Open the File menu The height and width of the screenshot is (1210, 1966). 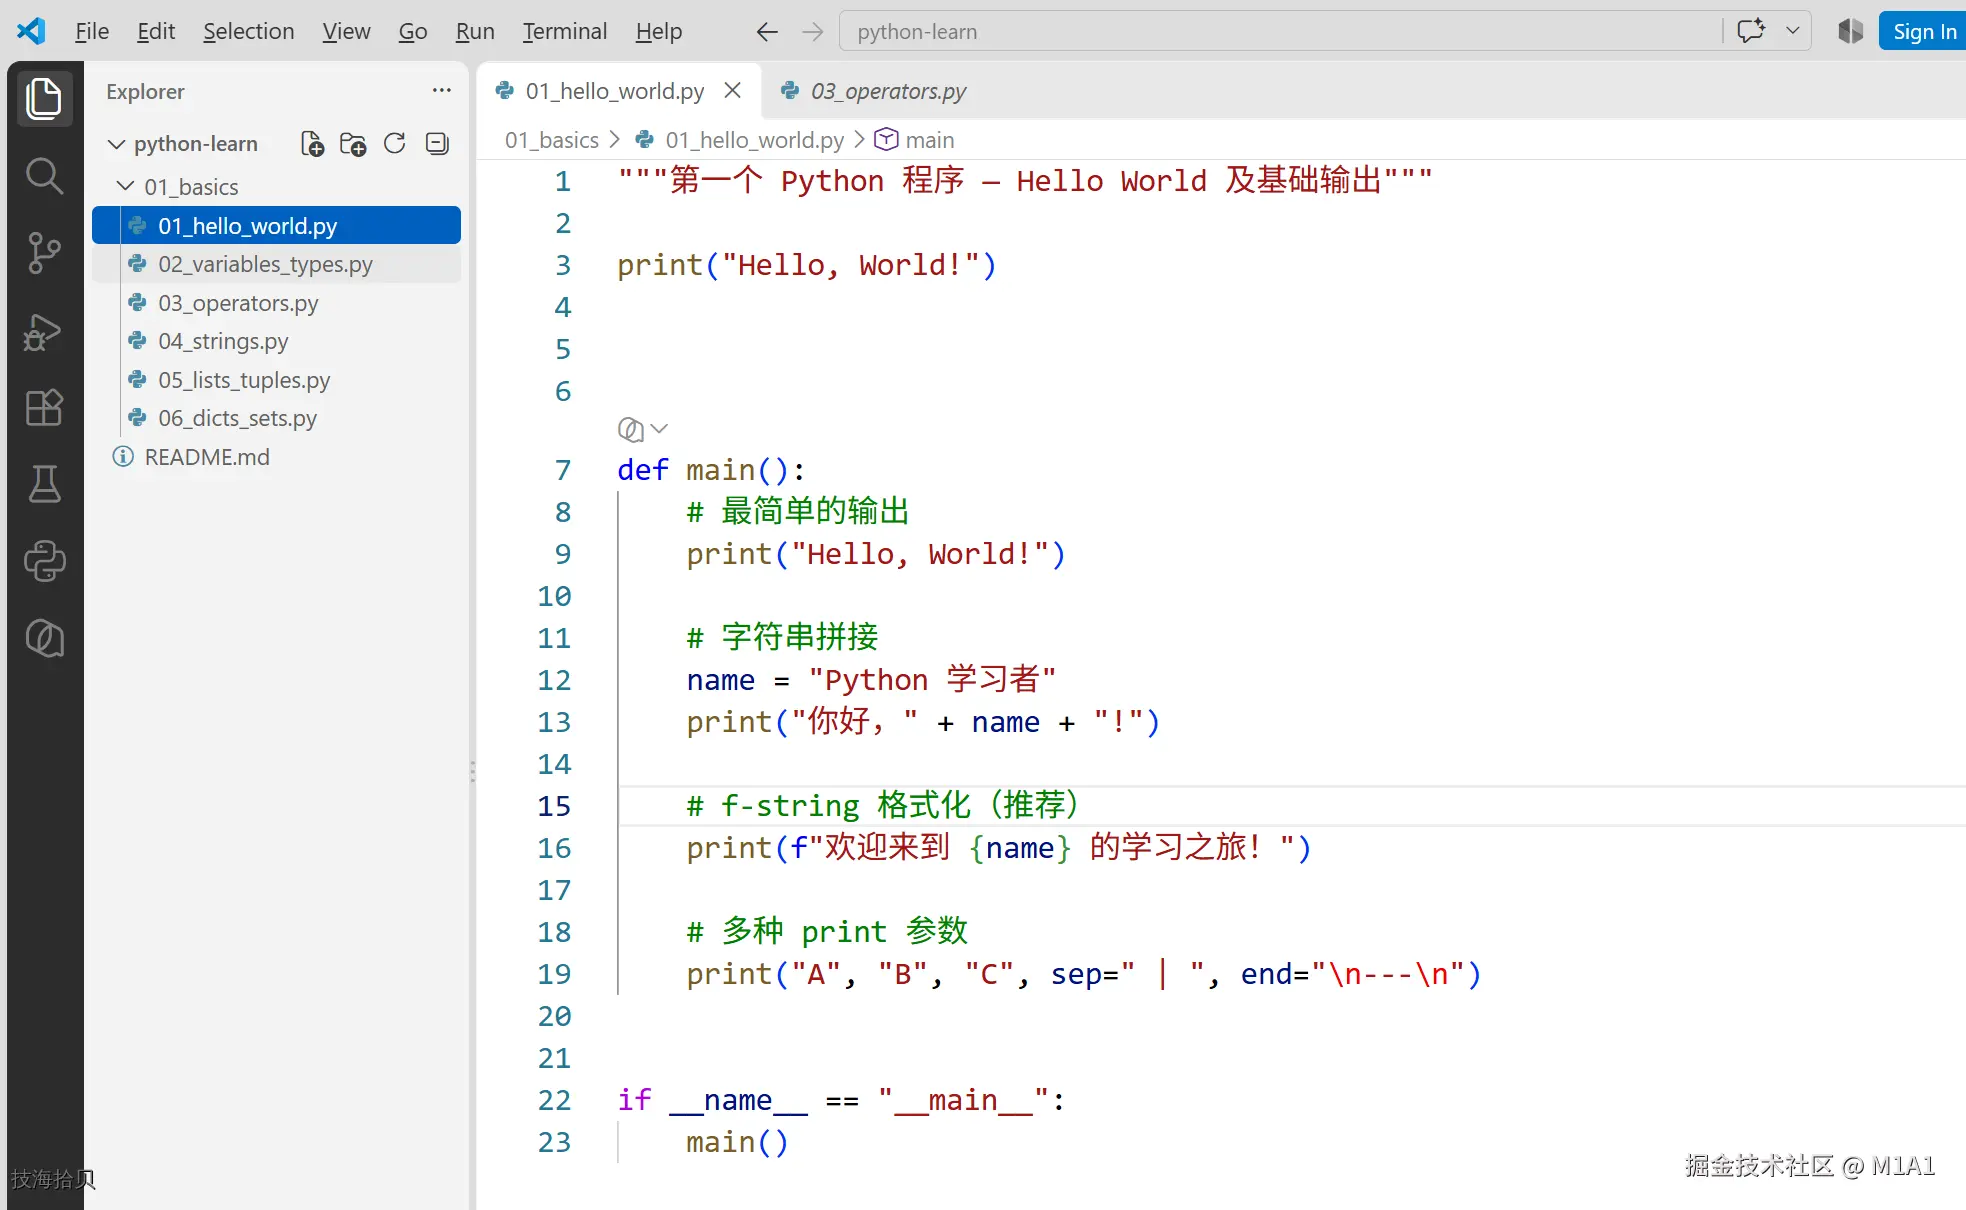(92, 32)
